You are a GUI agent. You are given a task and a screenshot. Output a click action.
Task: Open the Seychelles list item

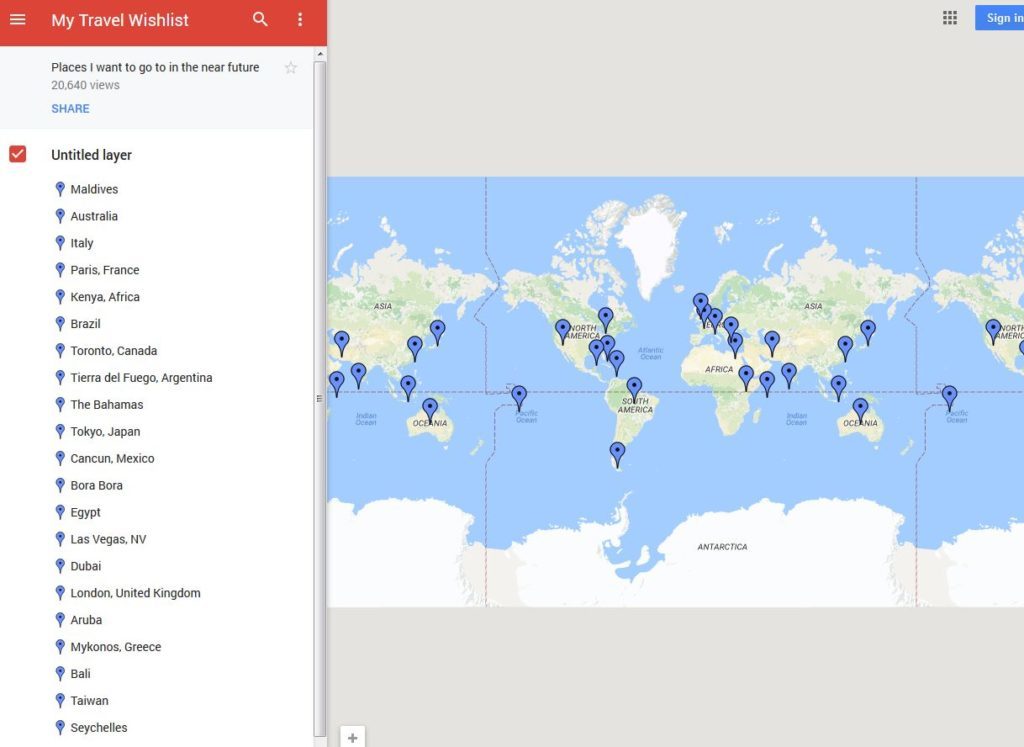pyautogui.click(x=98, y=728)
